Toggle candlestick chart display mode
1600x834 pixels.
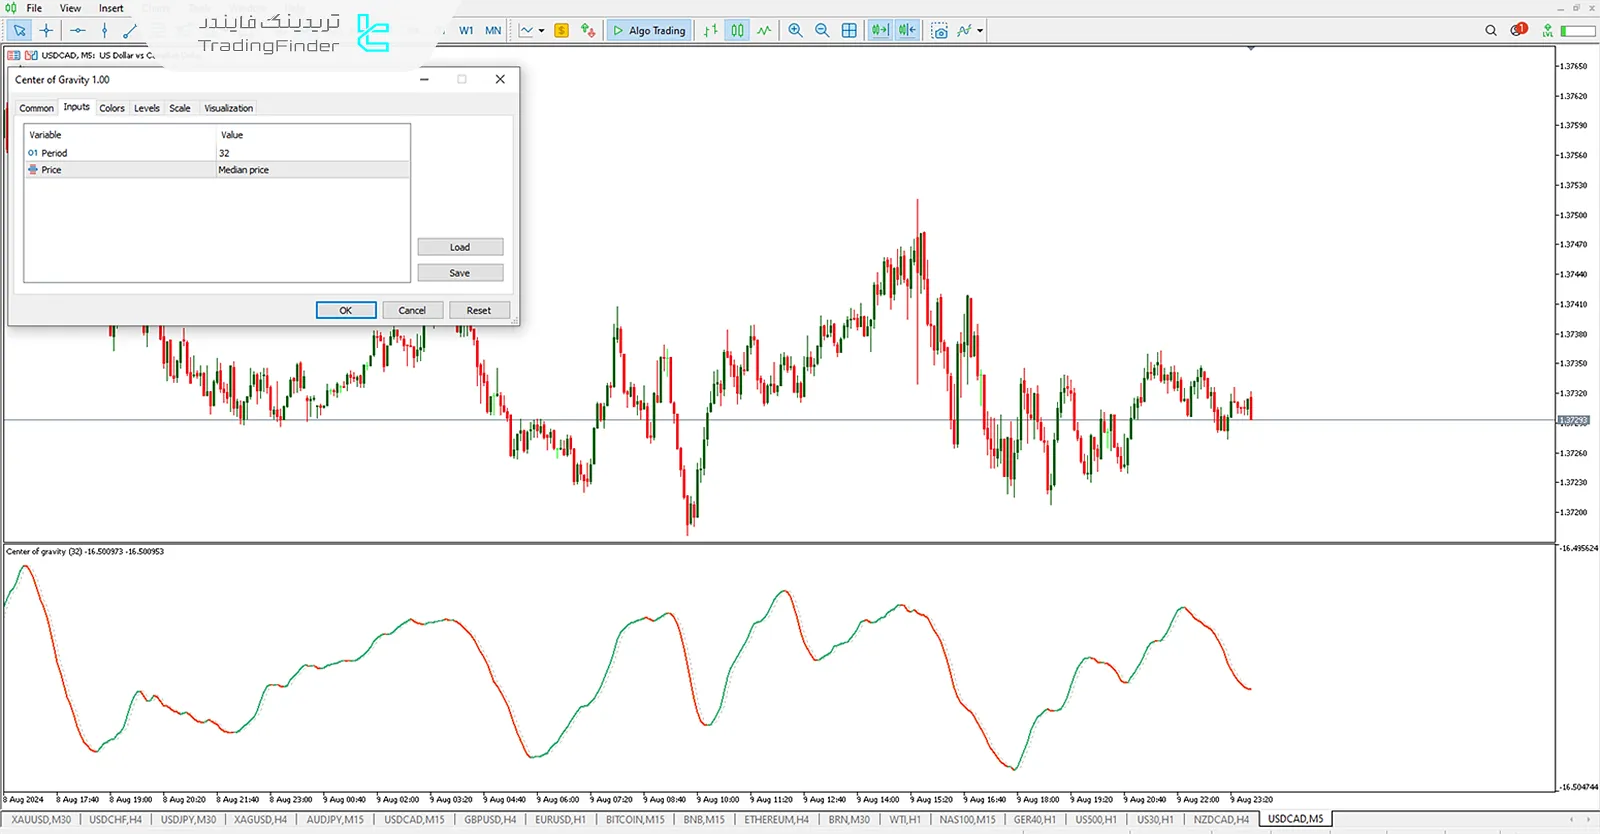tap(737, 31)
